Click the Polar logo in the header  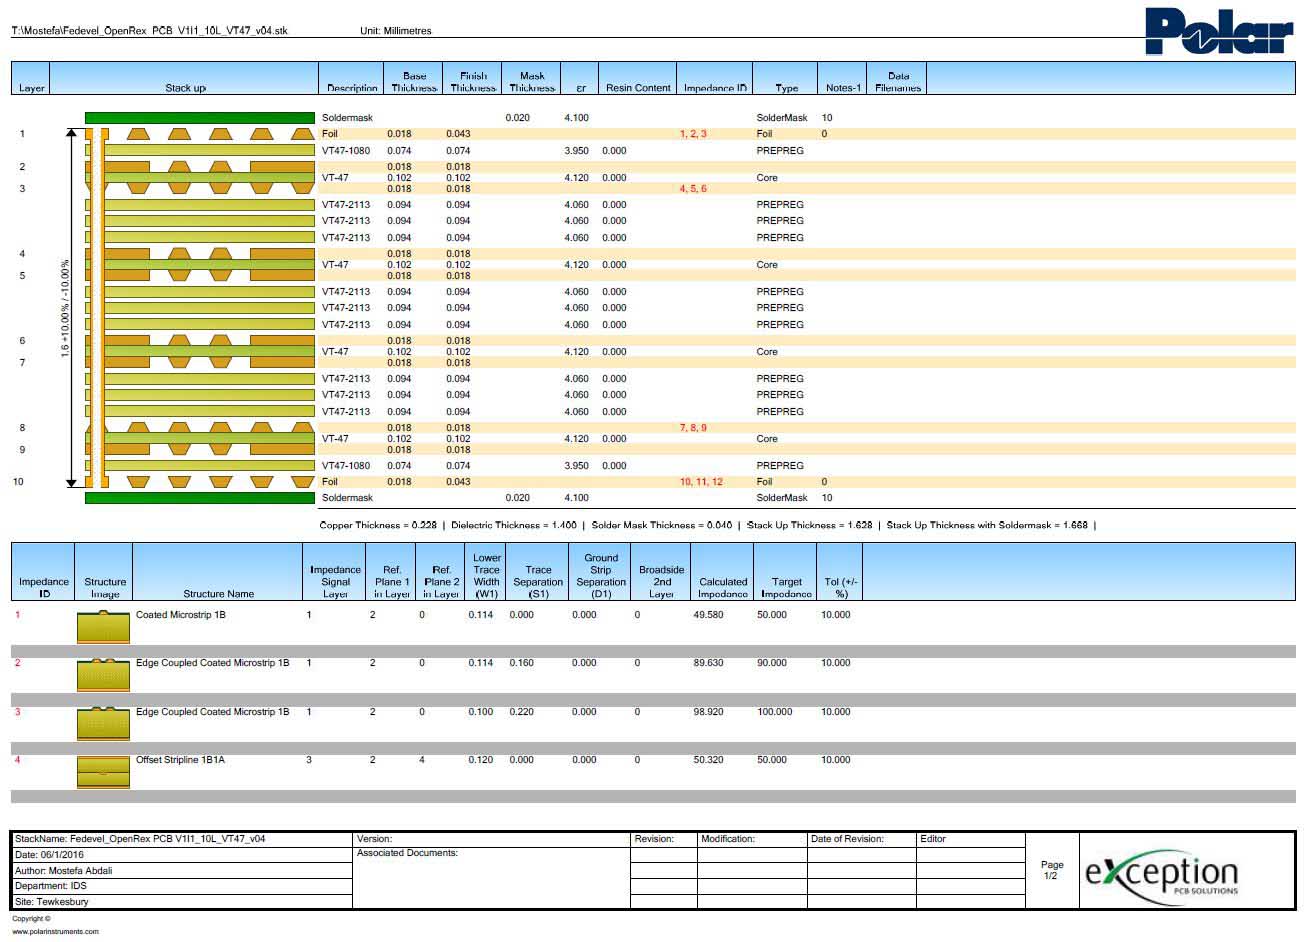pyautogui.click(x=1219, y=31)
